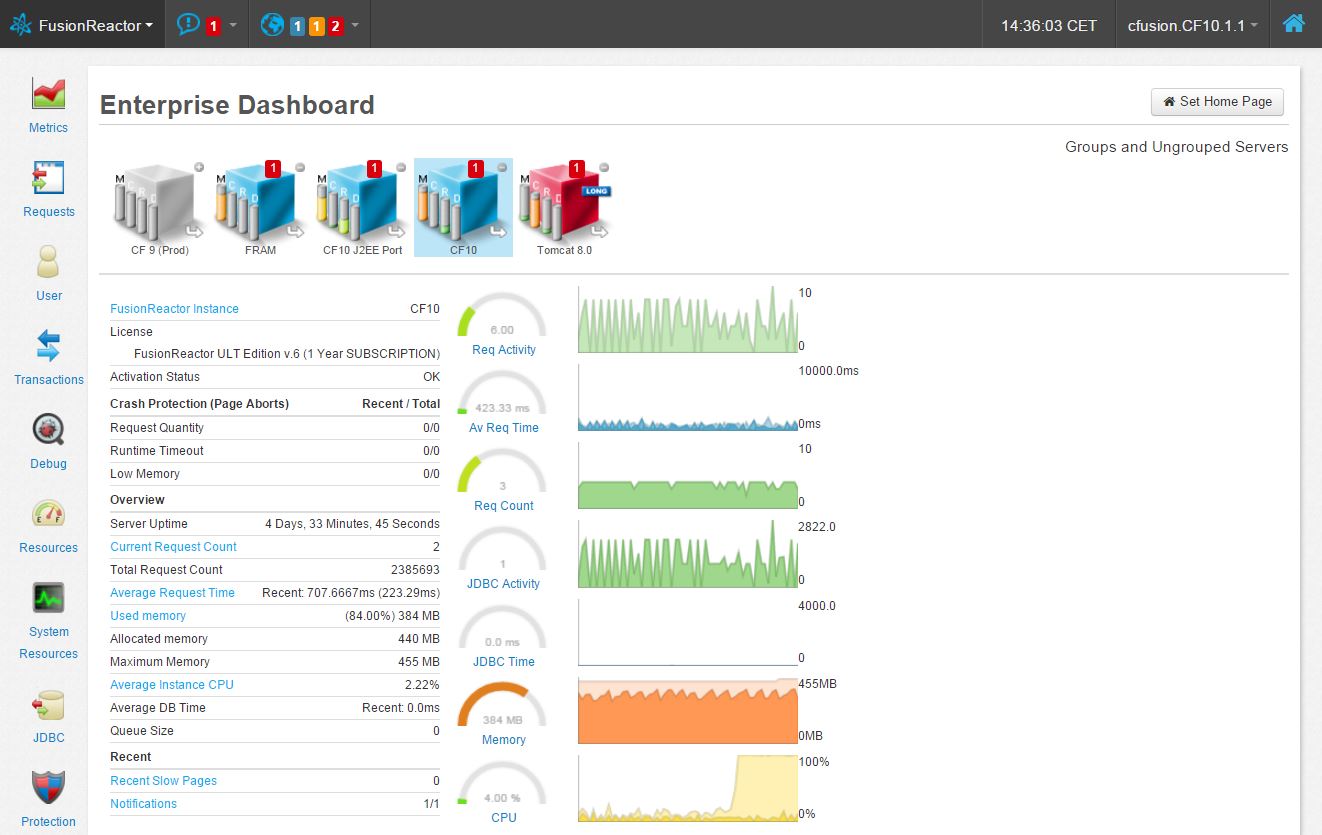Click the Req Activity green chart

pos(688,320)
